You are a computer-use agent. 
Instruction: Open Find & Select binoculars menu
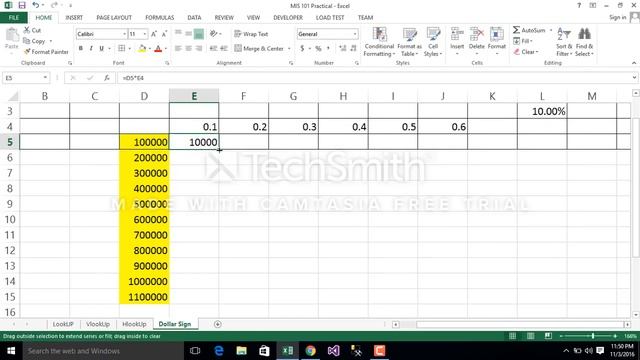coord(584,42)
